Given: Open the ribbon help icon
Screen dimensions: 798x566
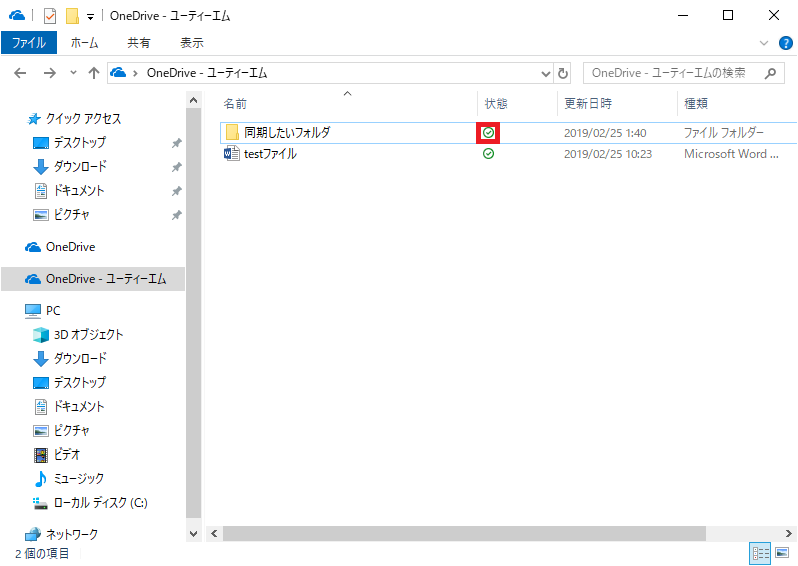Looking at the screenshot, I should 785,43.
